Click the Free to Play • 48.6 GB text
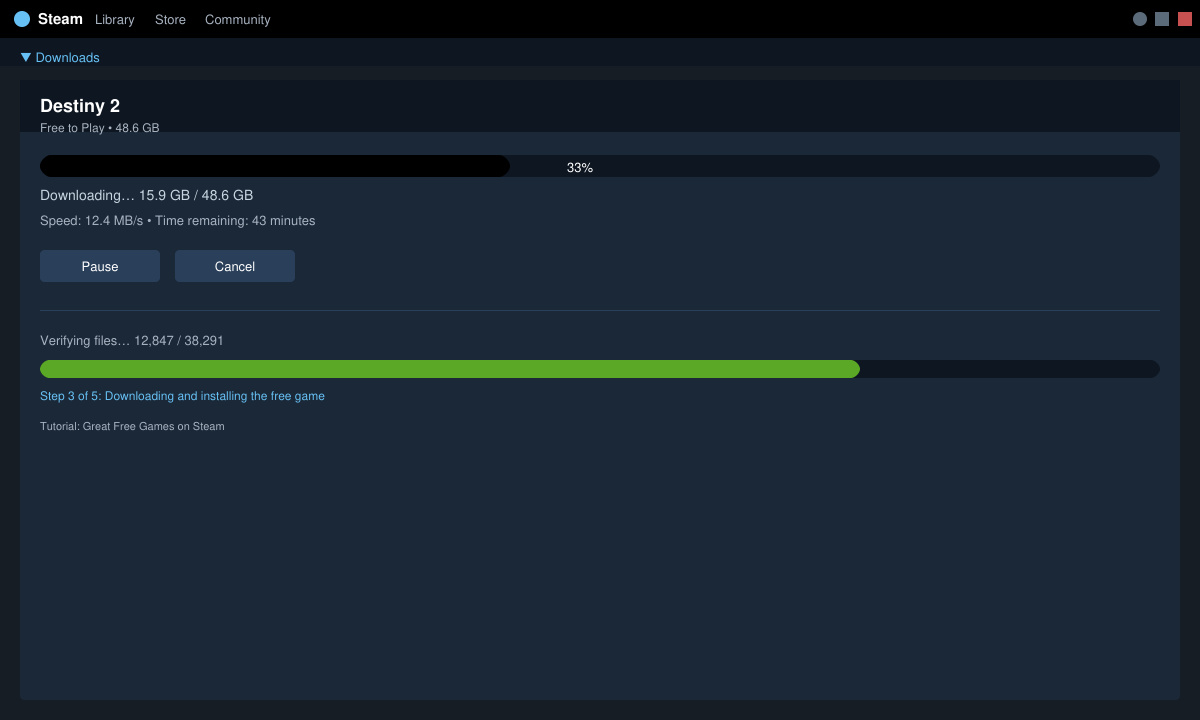 (99, 128)
